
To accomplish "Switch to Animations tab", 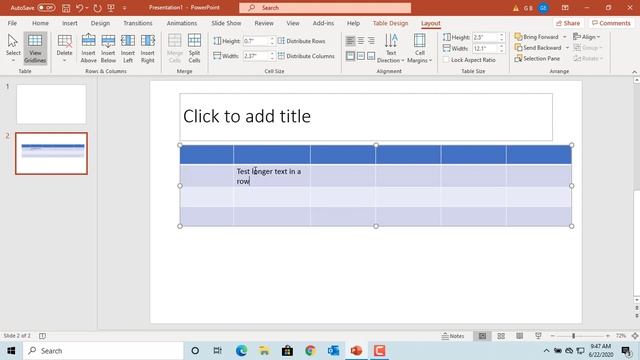I will [x=182, y=23].
